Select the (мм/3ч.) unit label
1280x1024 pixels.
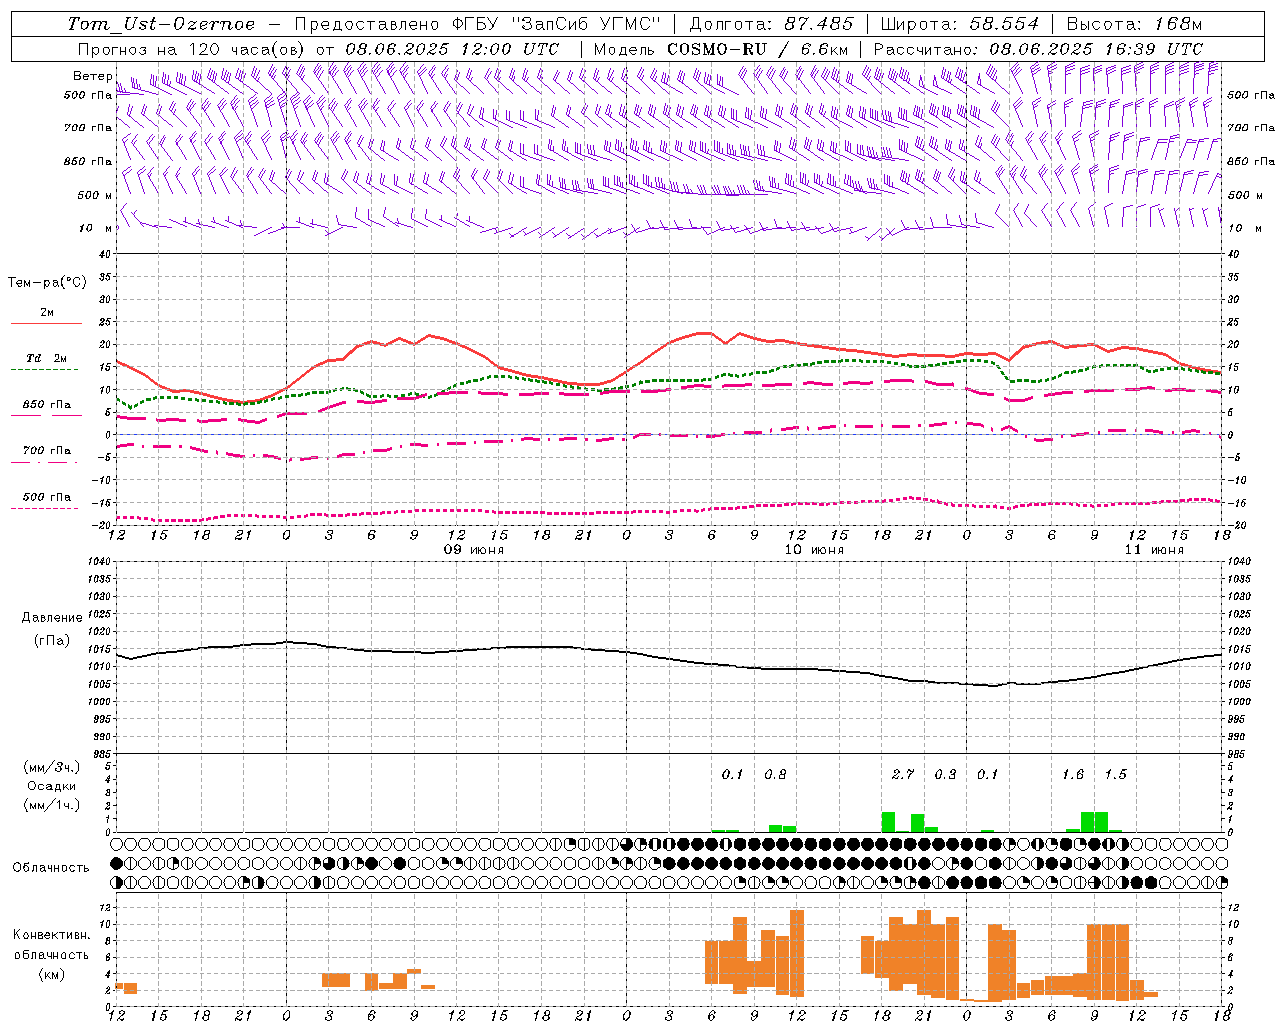pyautogui.click(x=52, y=767)
